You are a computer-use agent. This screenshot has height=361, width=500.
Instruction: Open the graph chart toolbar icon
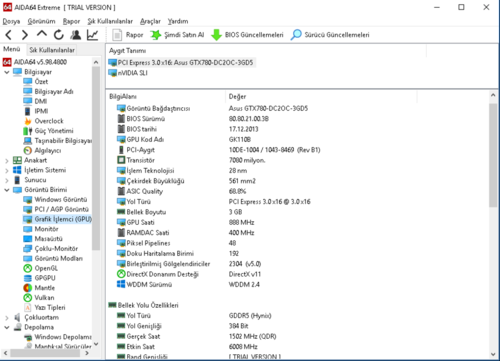coord(92,35)
